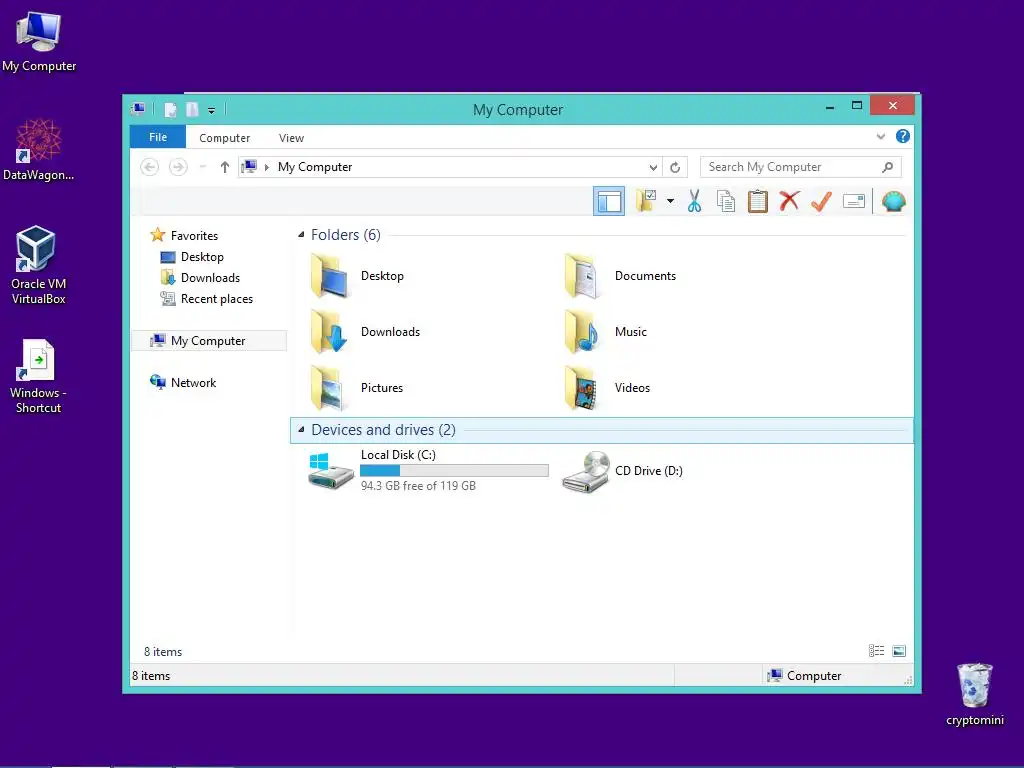This screenshot has height=768, width=1024.
Task: Collapse the Folders (6) group
Action: tap(301, 234)
